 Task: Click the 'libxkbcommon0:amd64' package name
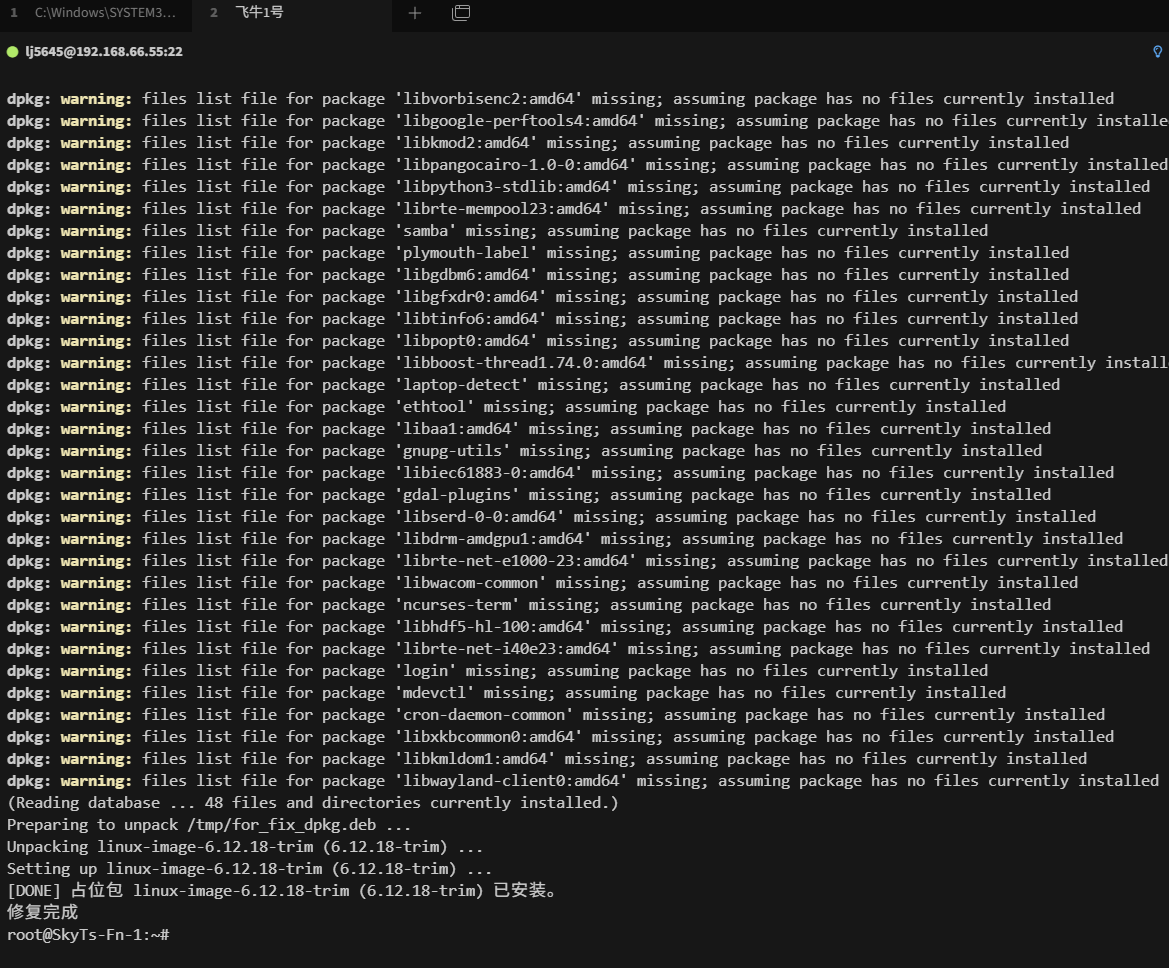pyautogui.click(x=488, y=737)
